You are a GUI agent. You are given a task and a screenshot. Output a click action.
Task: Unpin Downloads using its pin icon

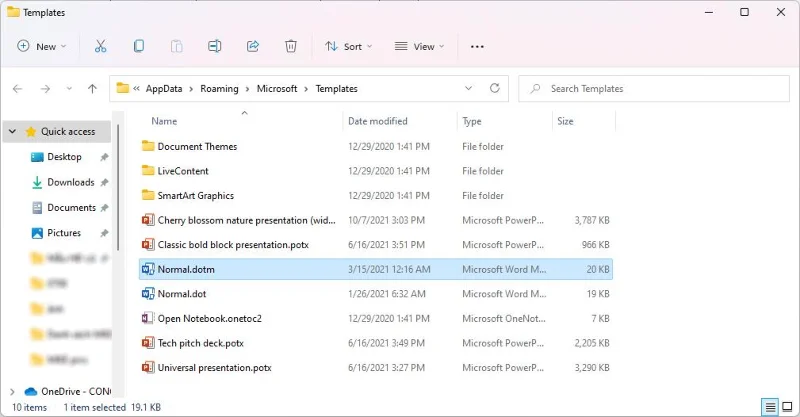[104, 182]
